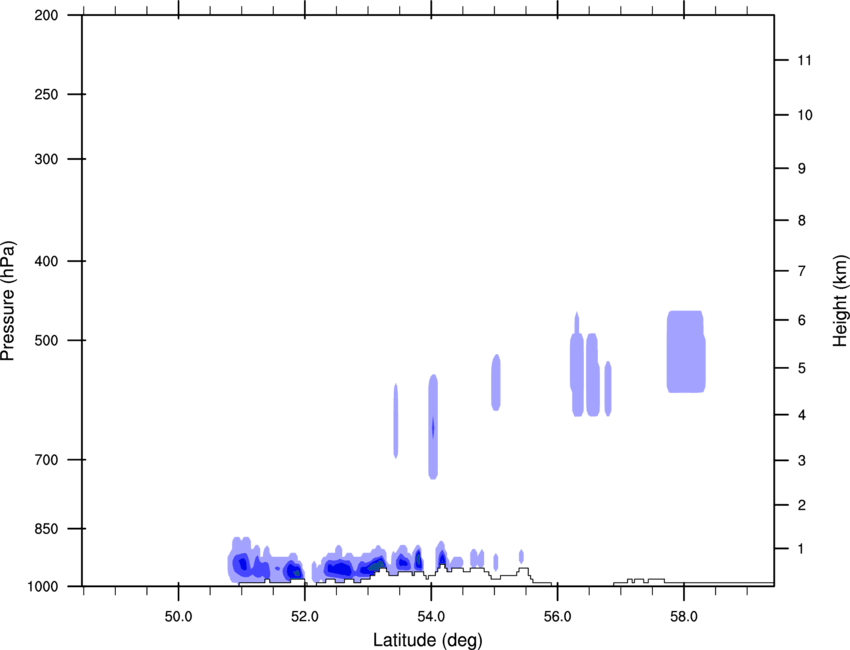Image resolution: width=850 pixels, height=650 pixels.
Task: Click the dark blue contour core near latitude 51
Action: coord(242,564)
